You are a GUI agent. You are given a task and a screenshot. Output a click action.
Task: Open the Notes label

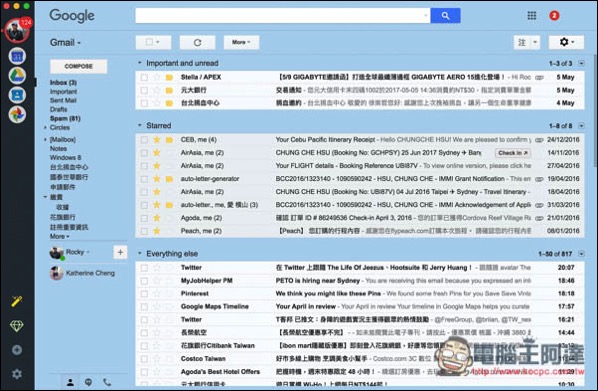[x=58, y=148]
